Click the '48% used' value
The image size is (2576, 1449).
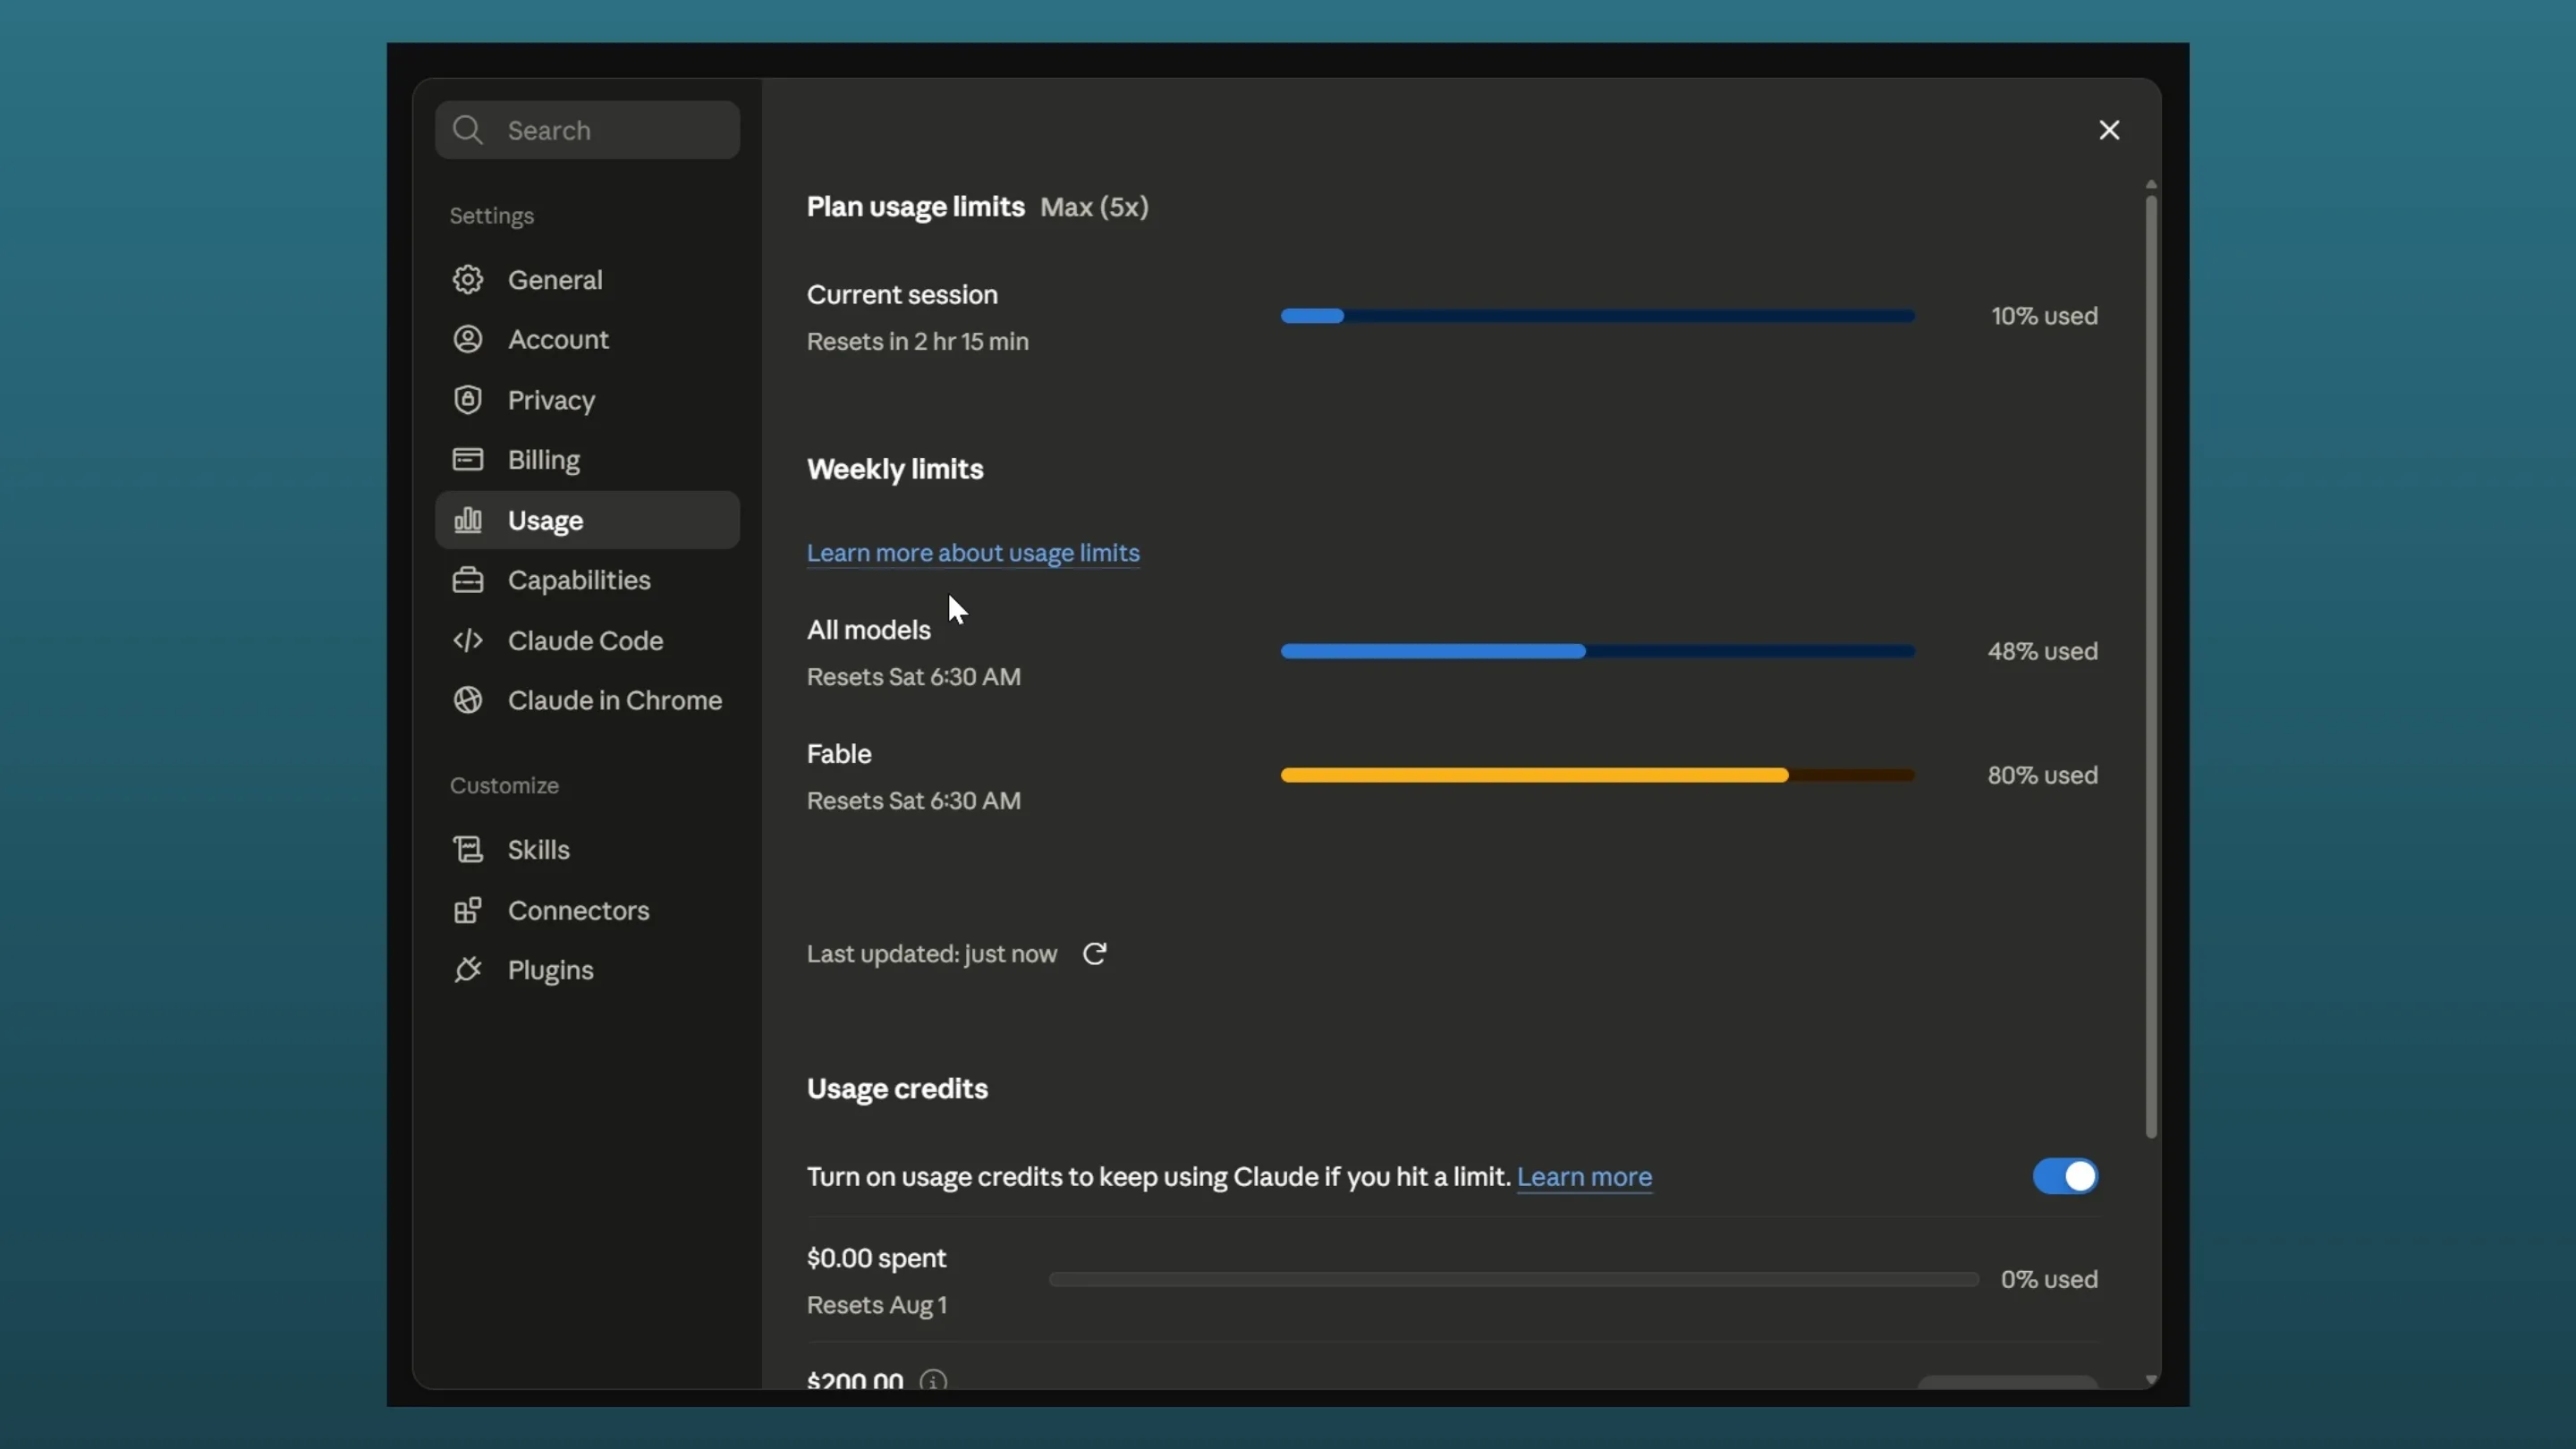(2042, 651)
